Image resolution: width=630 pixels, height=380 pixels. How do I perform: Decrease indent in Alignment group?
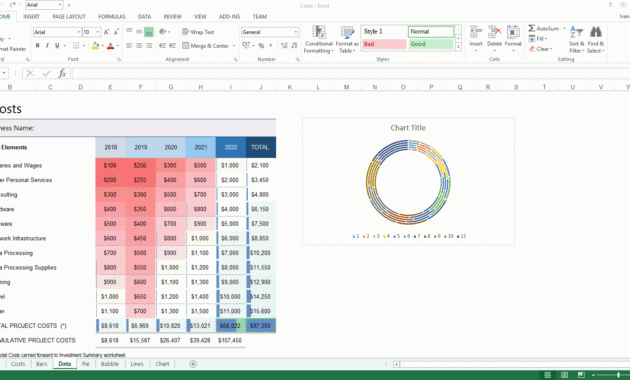click(162, 46)
